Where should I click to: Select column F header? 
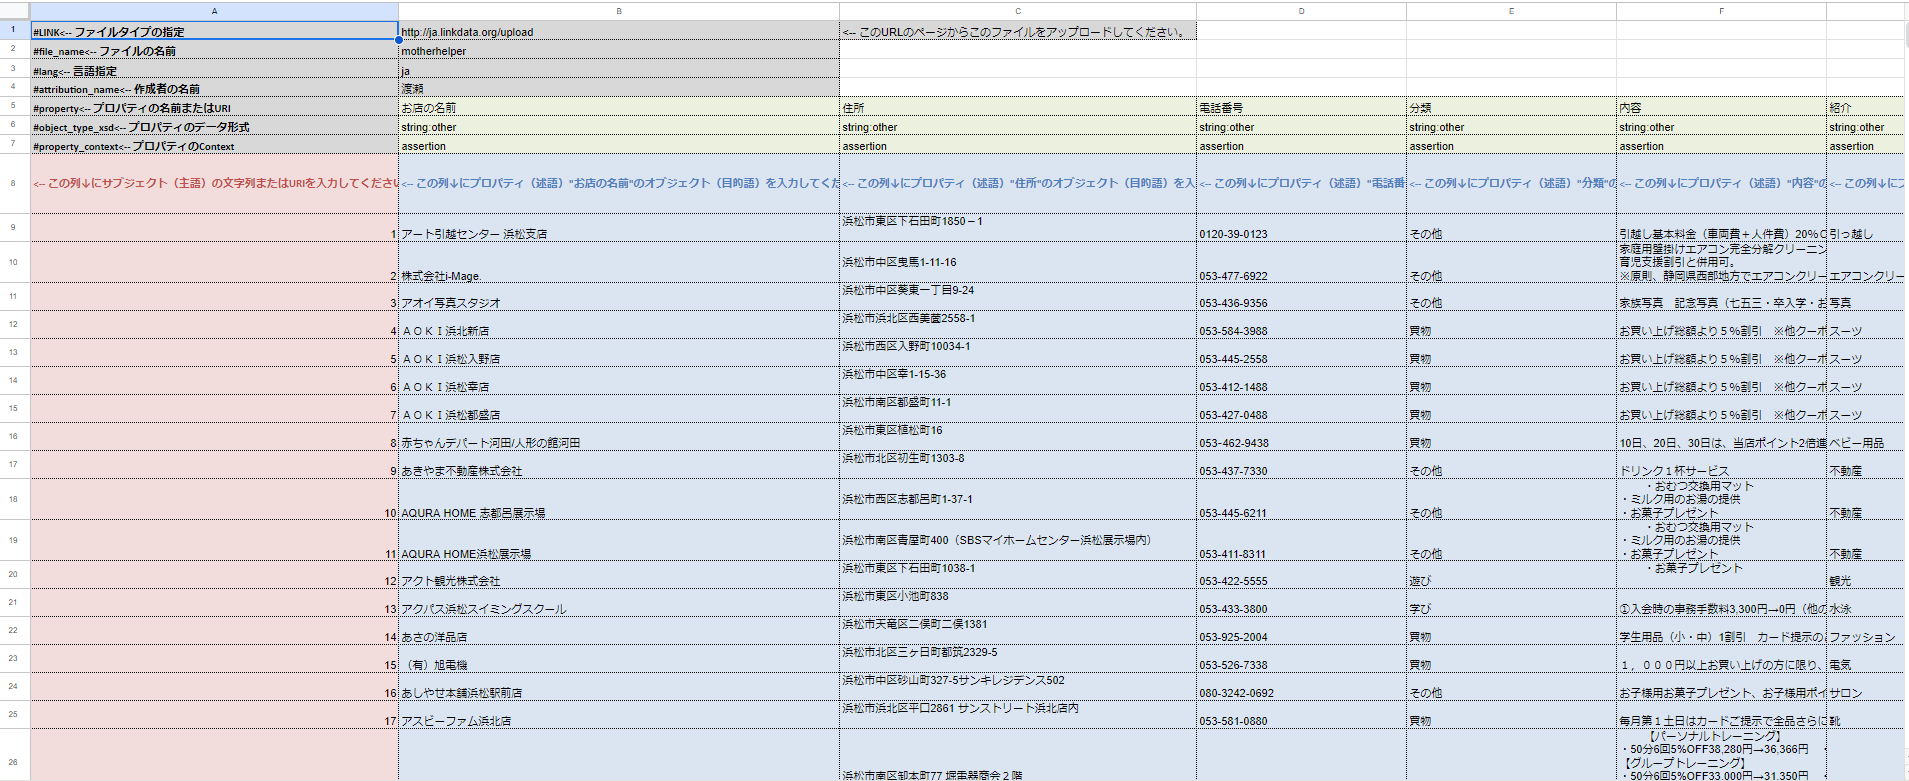1721,11
